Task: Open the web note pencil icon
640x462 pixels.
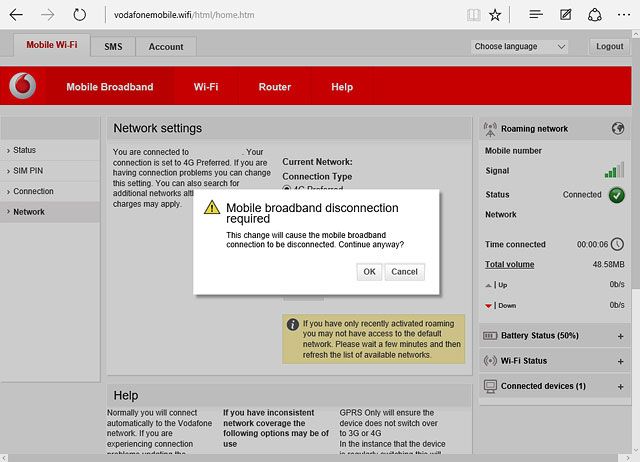Action: click(566, 15)
